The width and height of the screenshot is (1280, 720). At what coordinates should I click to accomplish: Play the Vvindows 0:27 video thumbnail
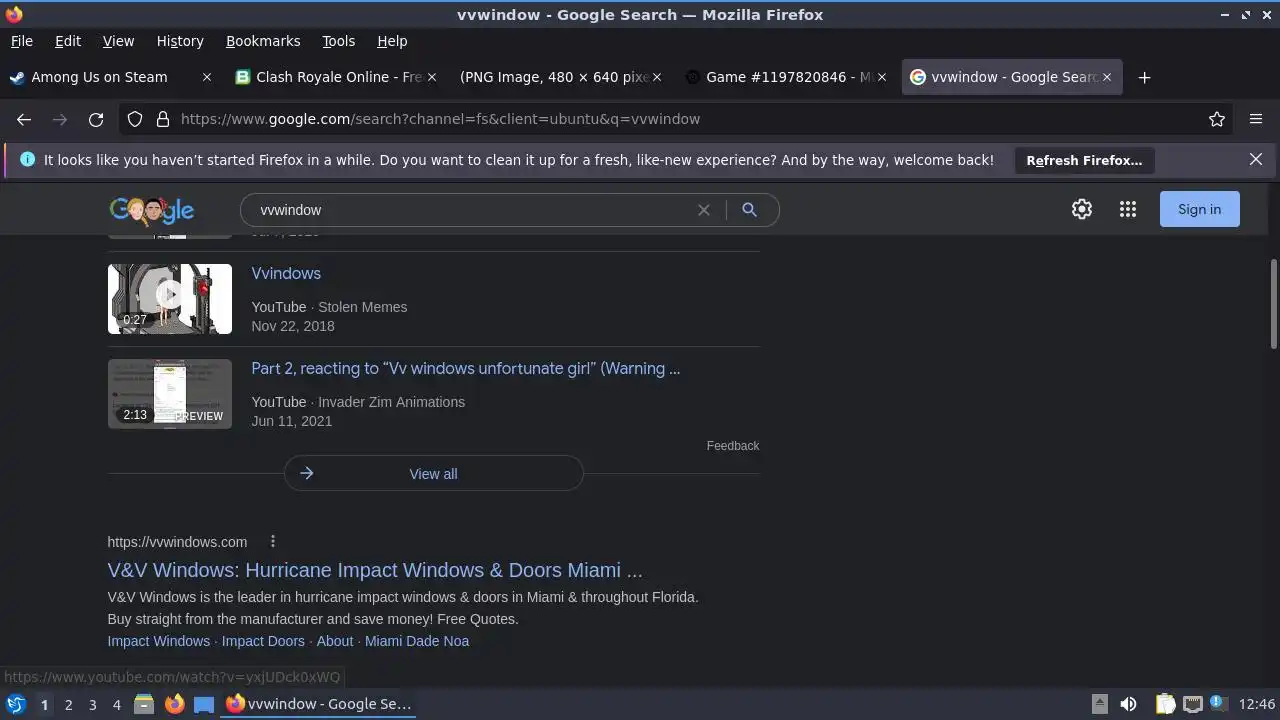click(170, 299)
